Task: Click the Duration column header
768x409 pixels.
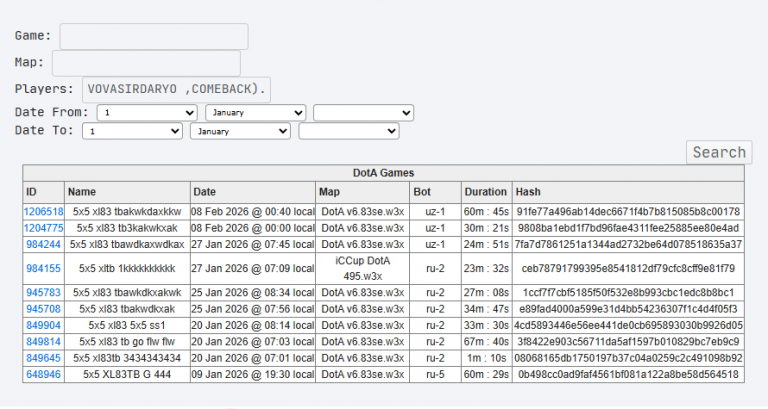Action: (x=486, y=192)
